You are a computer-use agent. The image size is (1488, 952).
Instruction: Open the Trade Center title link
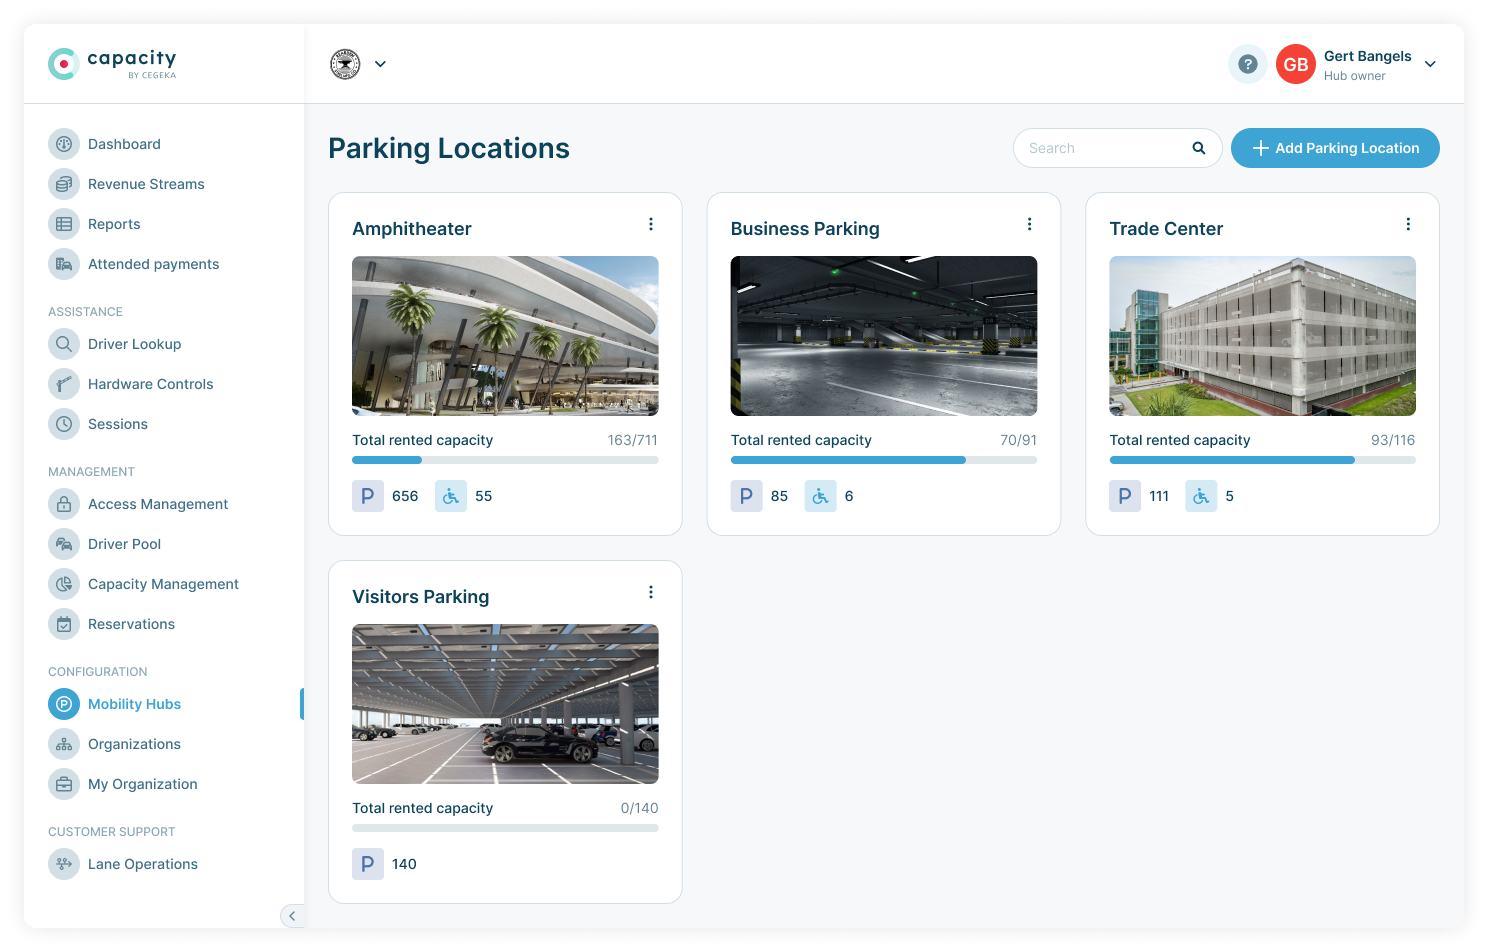[x=1166, y=229]
